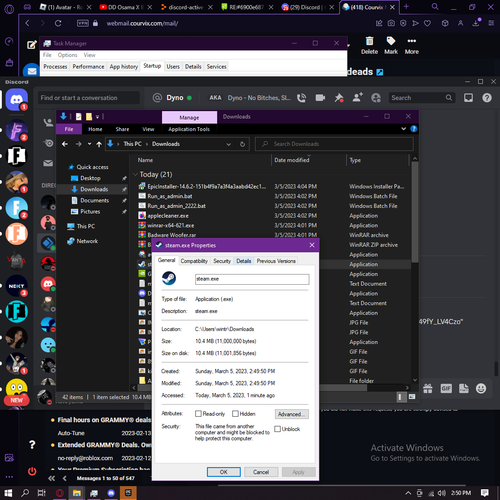Image resolution: width=500 pixels, height=500 pixels.
Task: Open the View ribbon tab in Explorer
Action: click(x=148, y=129)
